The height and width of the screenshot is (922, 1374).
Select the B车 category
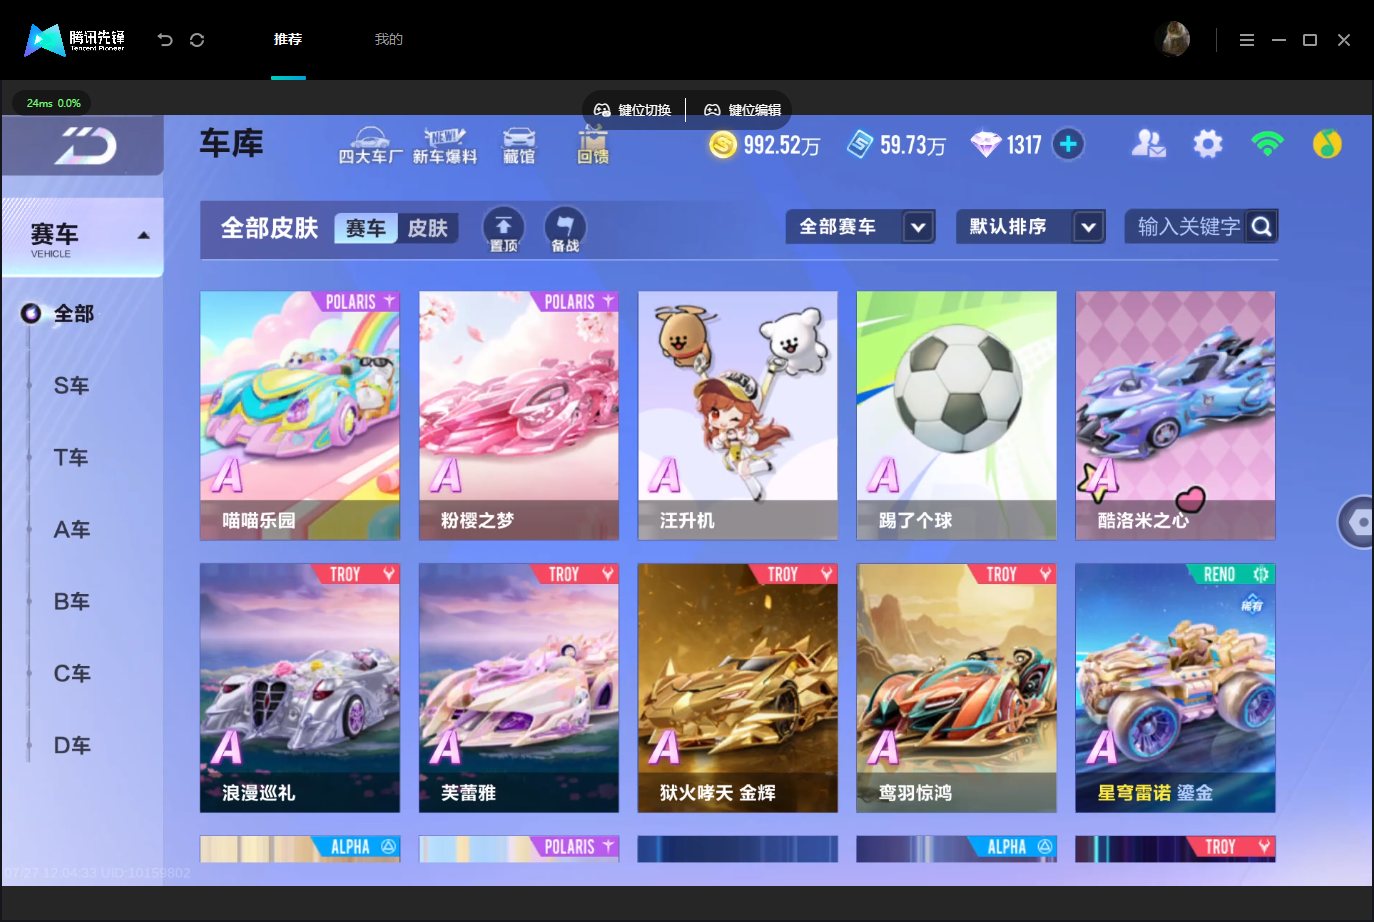pyautogui.click(x=72, y=602)
